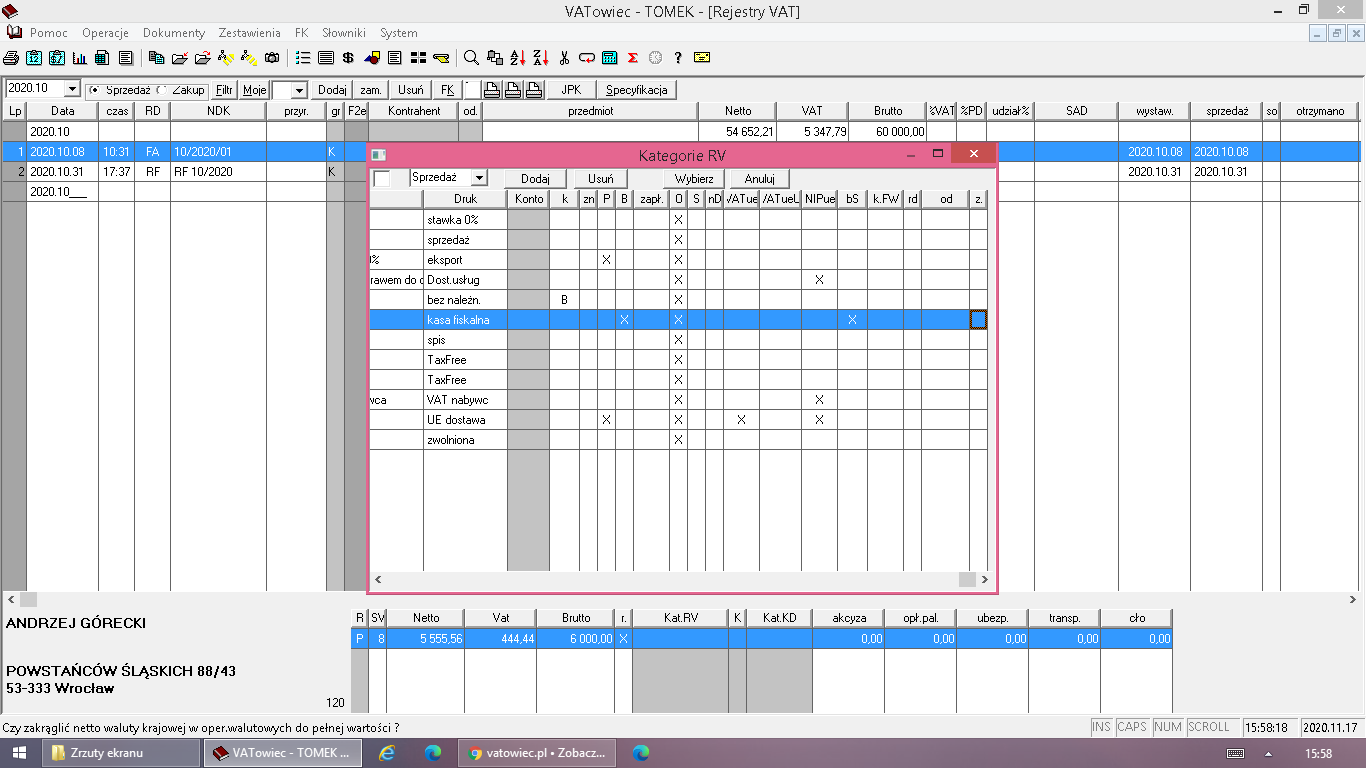The width and height of the screenshot is (1366, 768).
Task: Open the magnifying glass search tool
Action: [x=471, y=58]
